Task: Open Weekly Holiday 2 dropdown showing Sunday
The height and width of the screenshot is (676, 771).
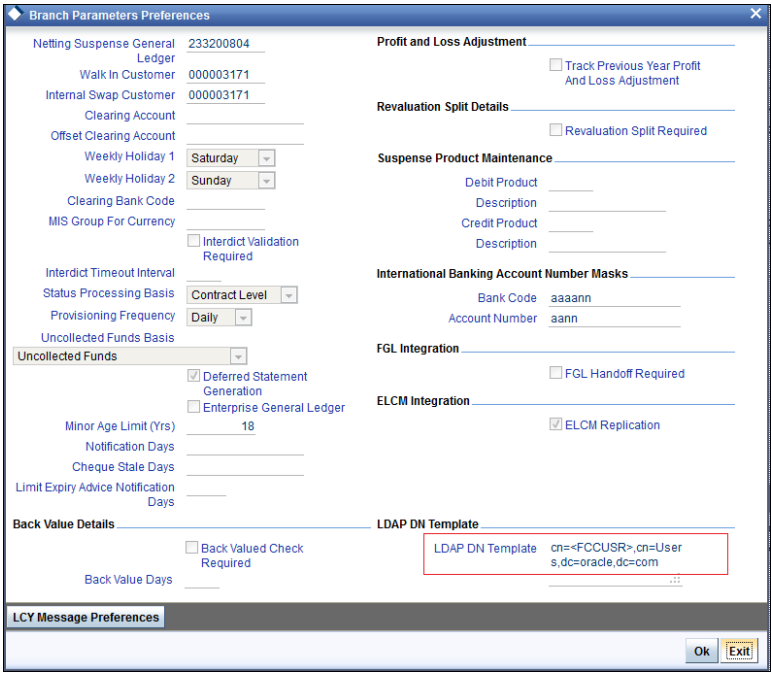Action: (231, 180)
